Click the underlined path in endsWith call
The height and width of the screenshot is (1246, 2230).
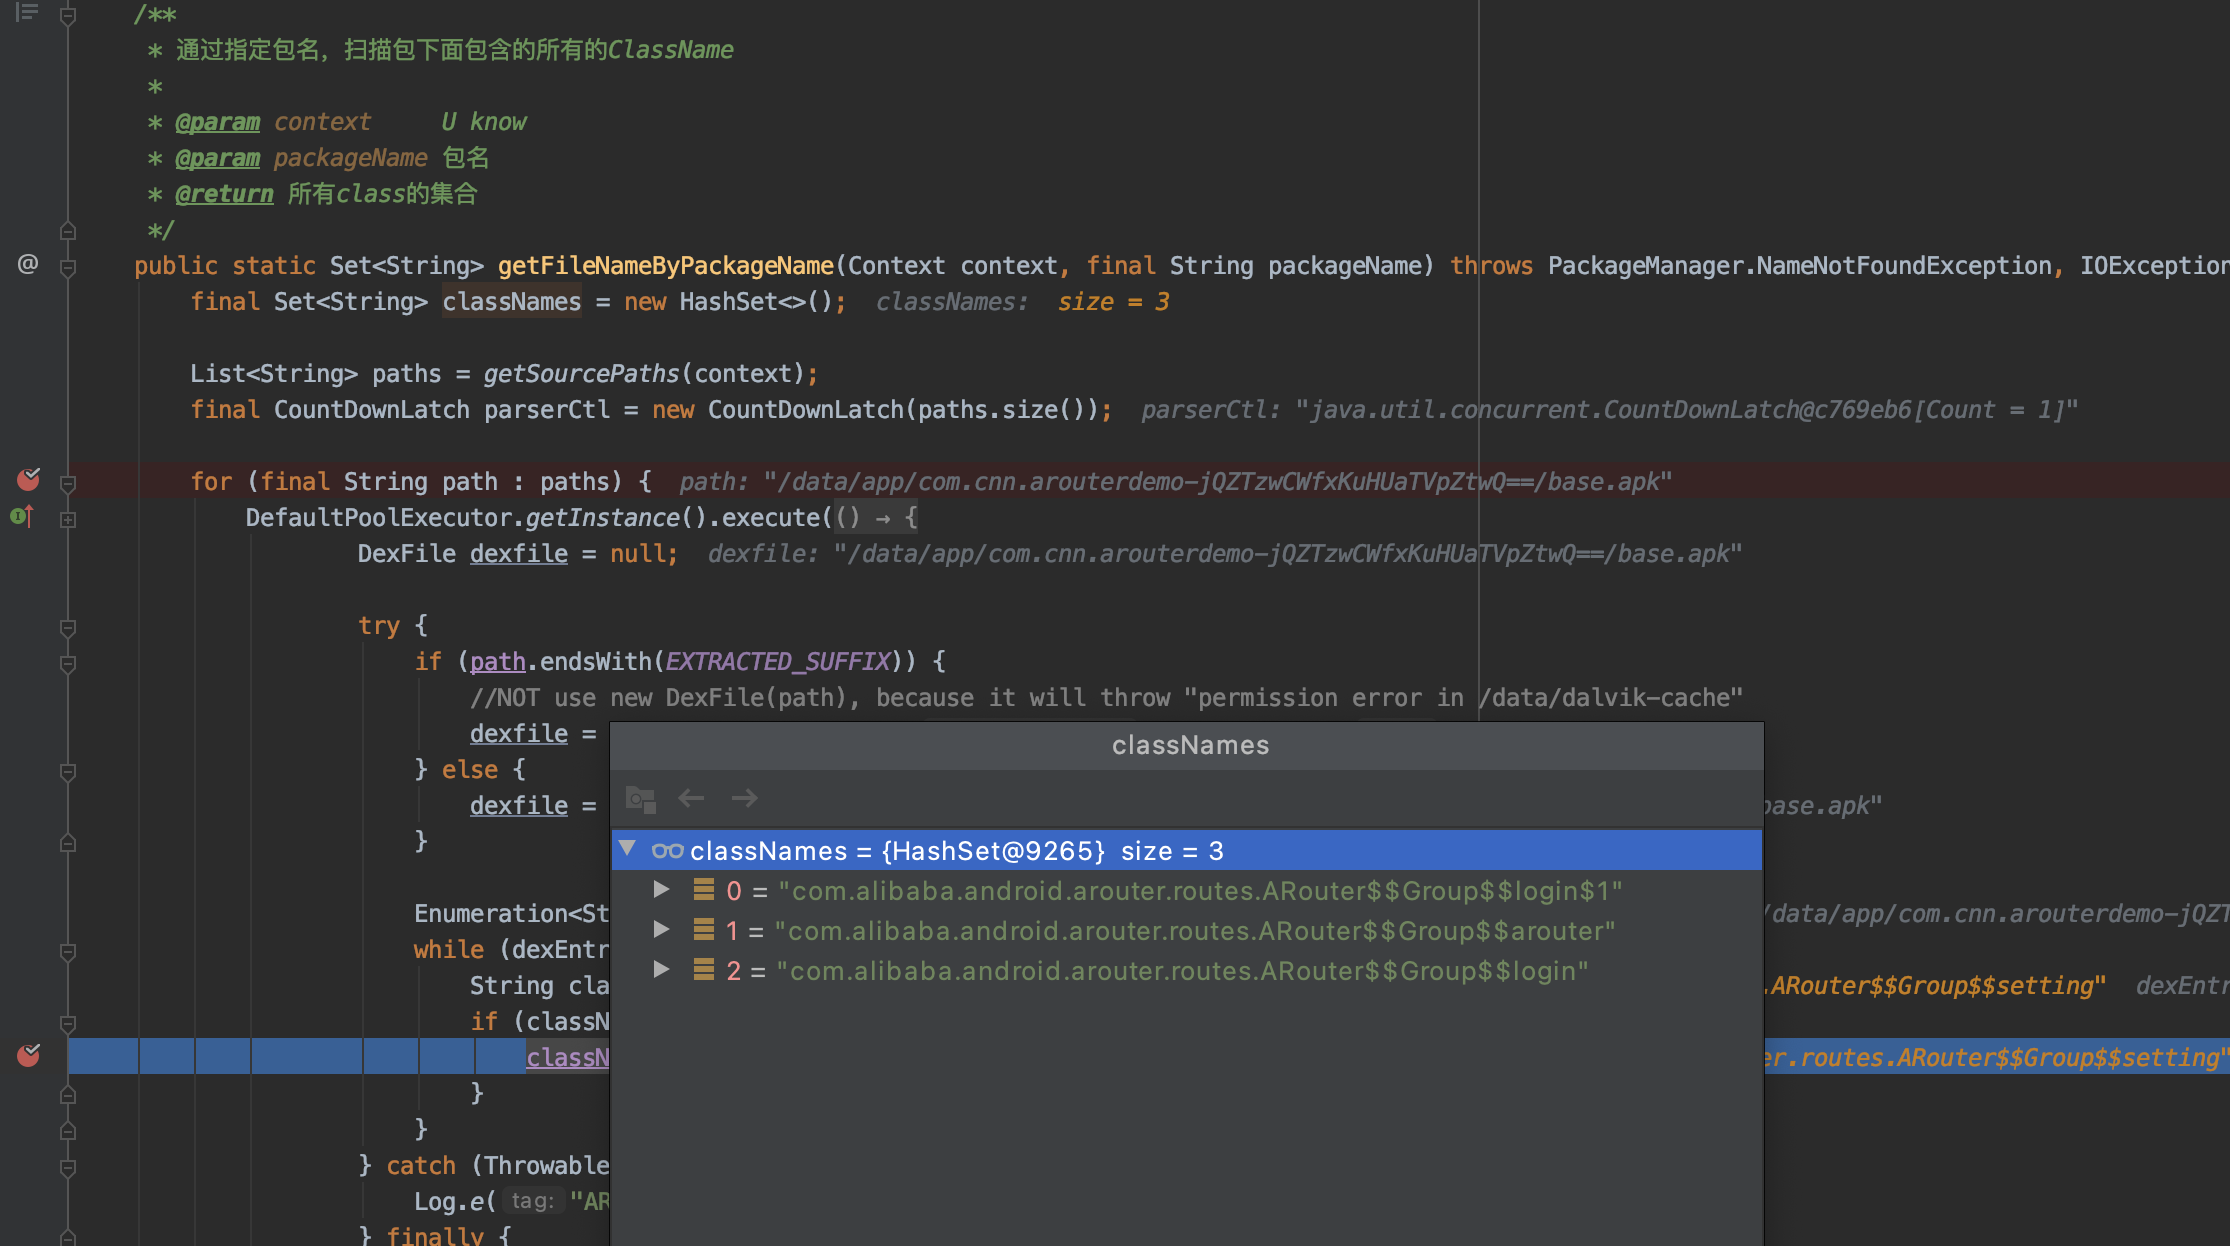498,662
